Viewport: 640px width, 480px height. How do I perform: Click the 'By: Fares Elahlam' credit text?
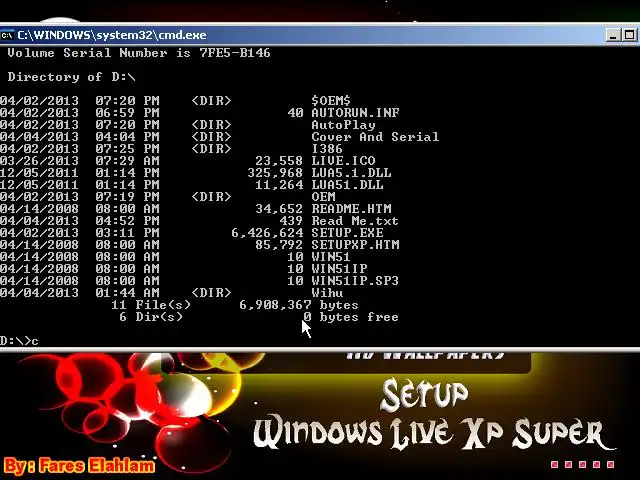click(80, 466)
